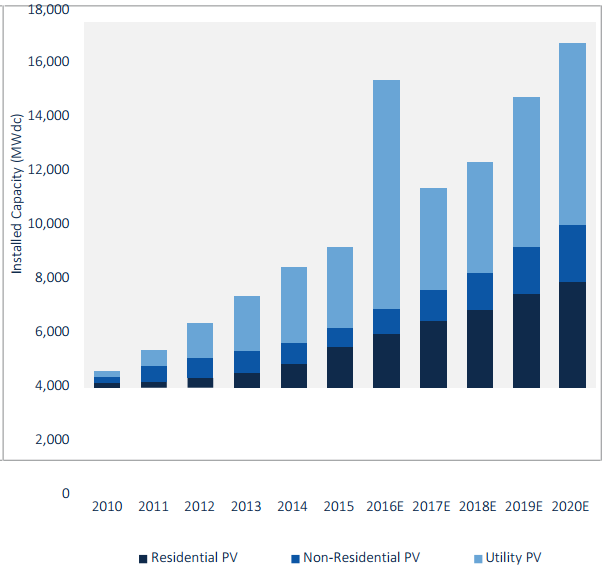
Task: Select the Utility PV legend label
Action: click(514, 558)
